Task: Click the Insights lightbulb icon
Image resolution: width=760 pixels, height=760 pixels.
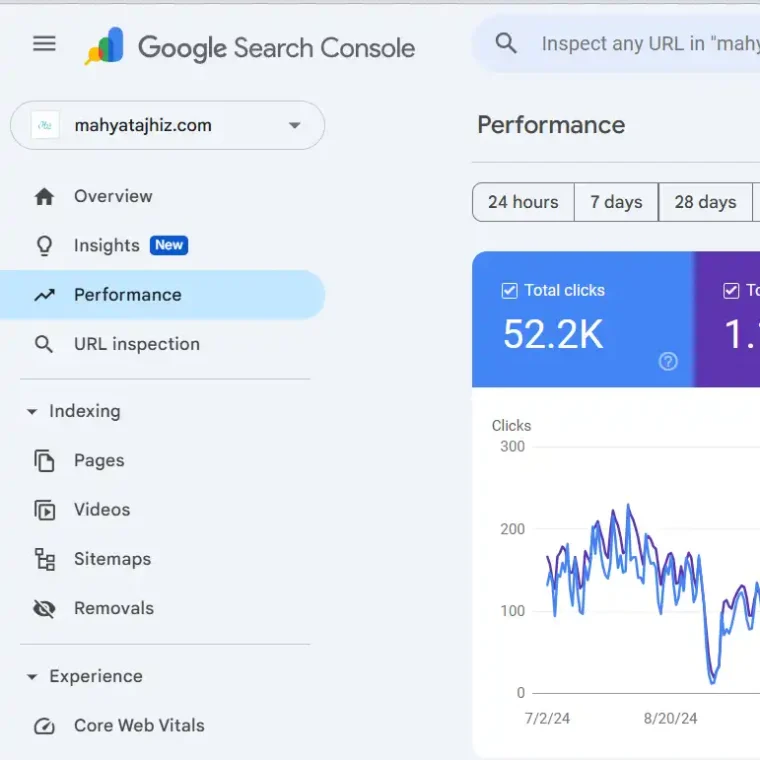Action: click(x=44, y=246)
